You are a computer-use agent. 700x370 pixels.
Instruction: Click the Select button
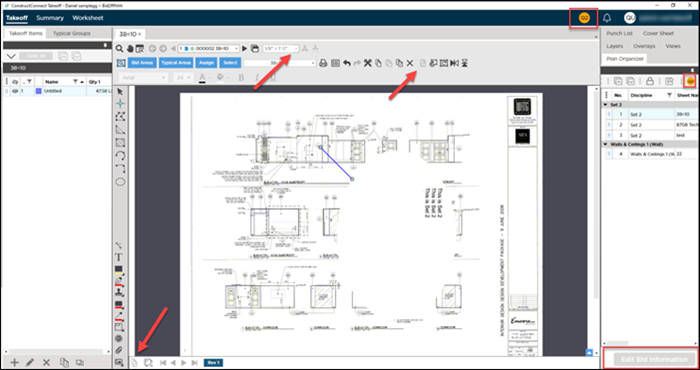click(x=230, y=63)
